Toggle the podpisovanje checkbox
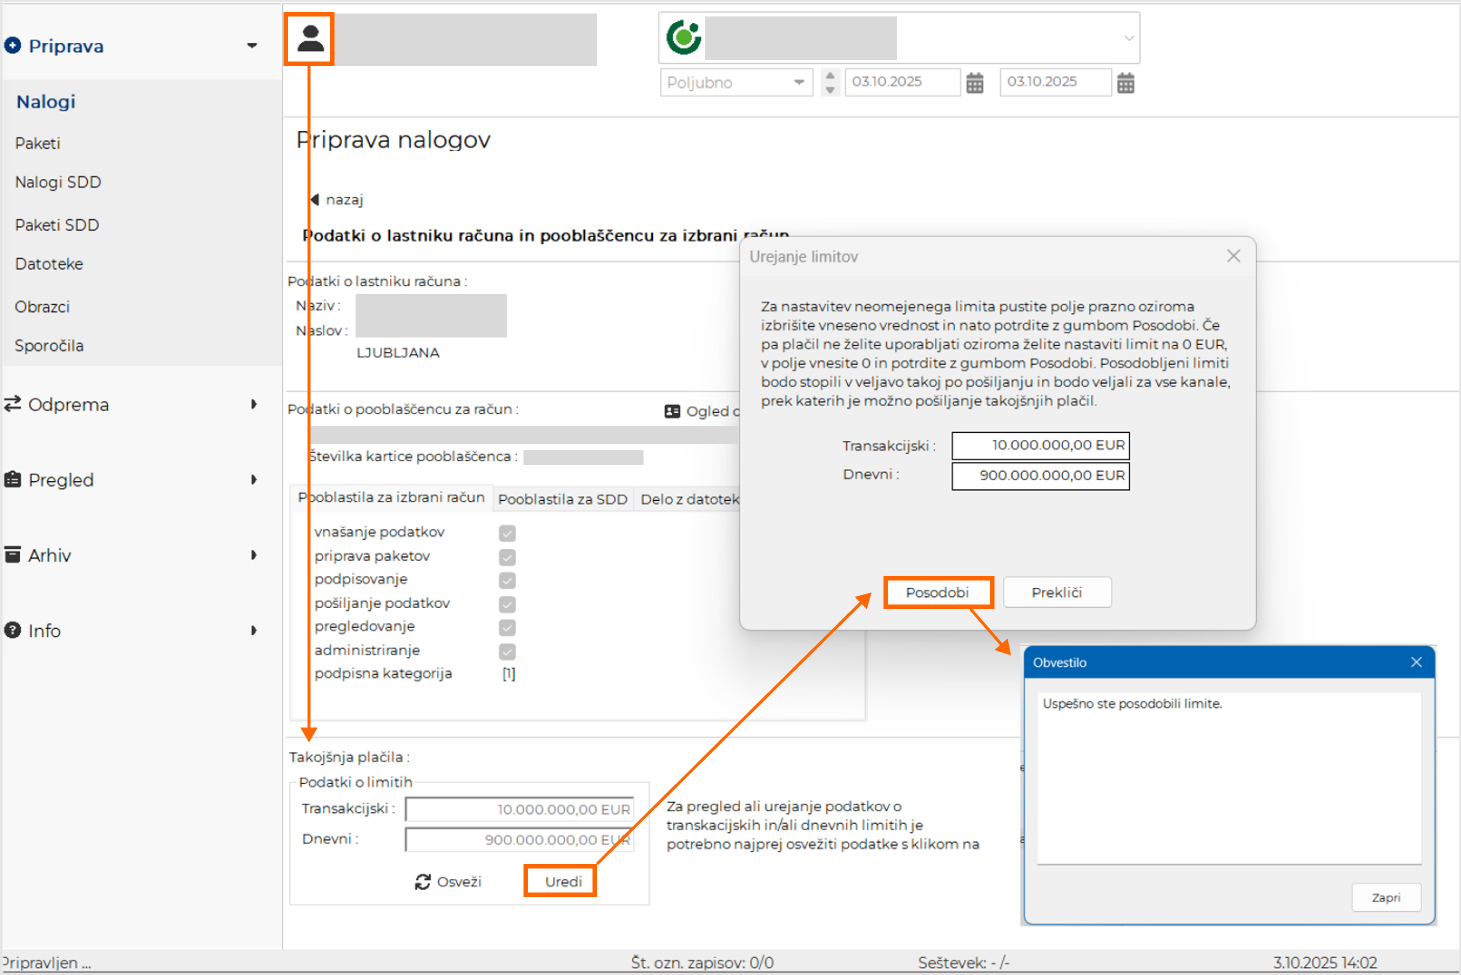This screenshot has width=1461, height=975. tap(507, 580)
